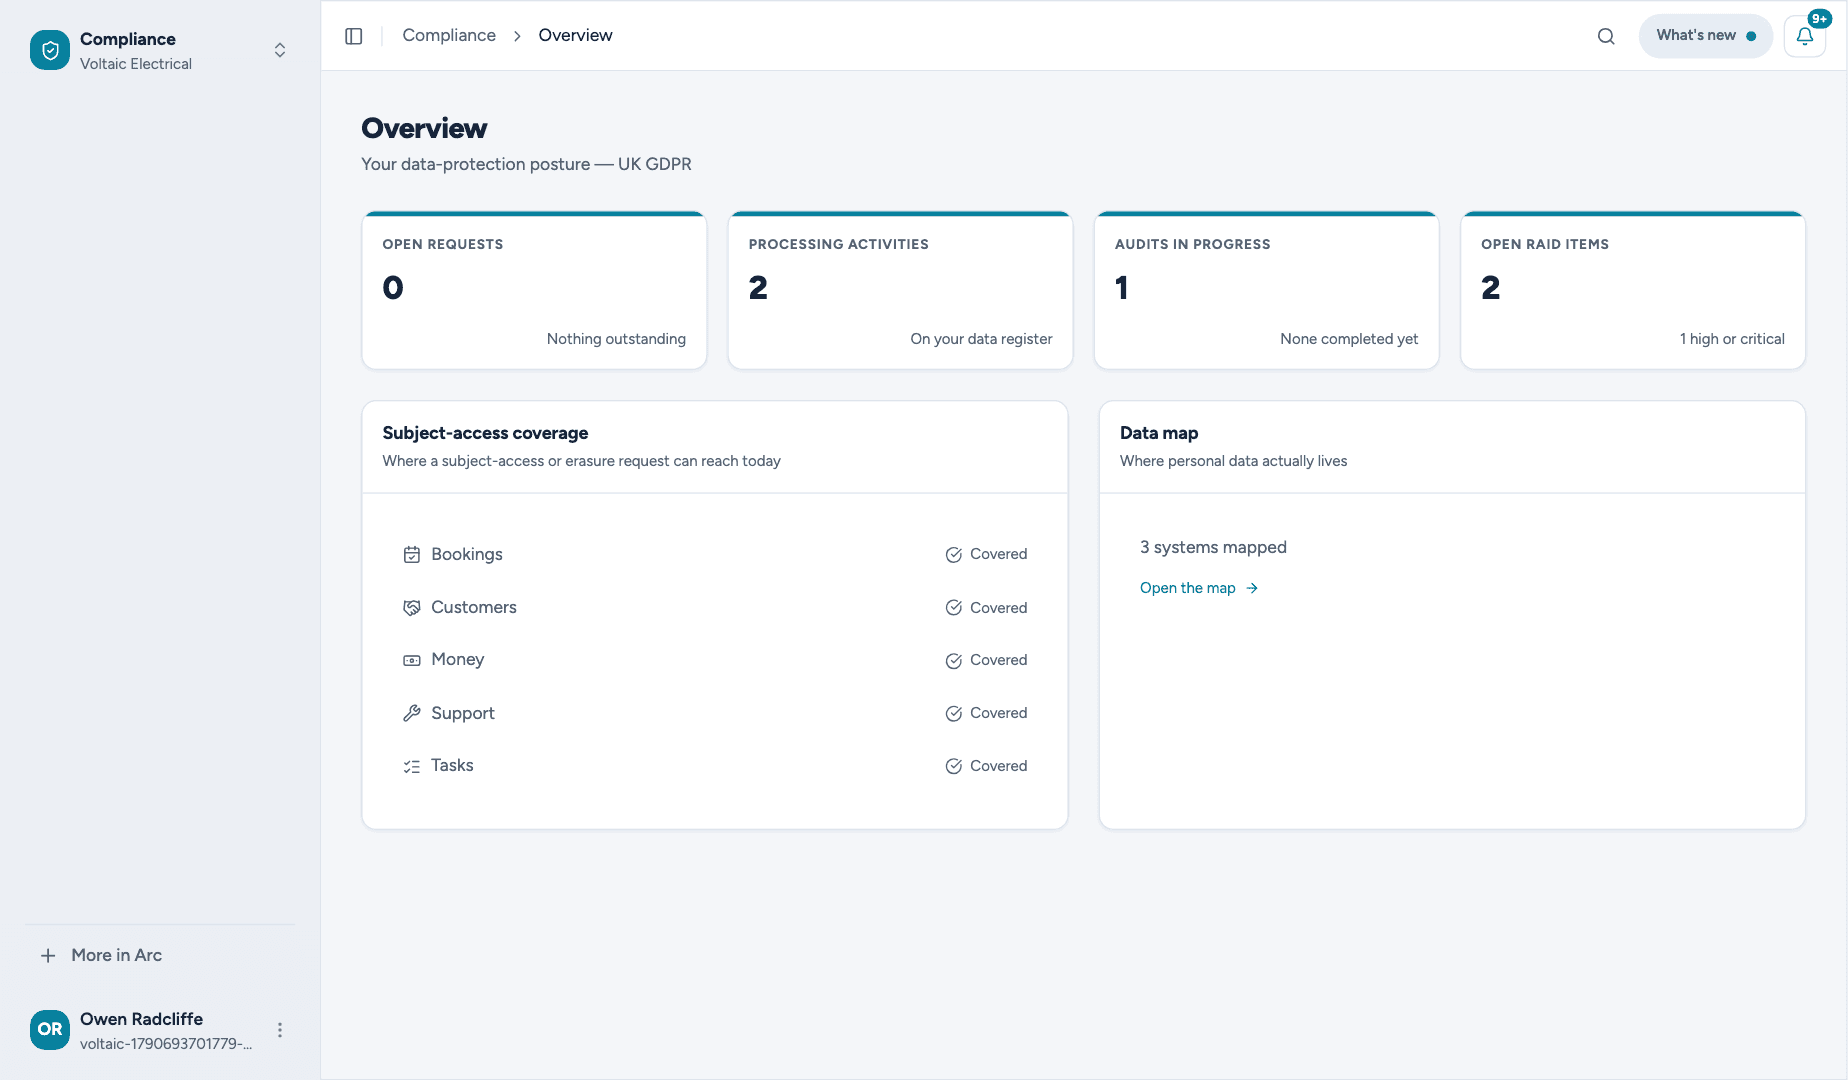This screenshot has width=1848, height=1080.
Task: Open Owen Radcliffe account options menu
Action: point(280,1030)
